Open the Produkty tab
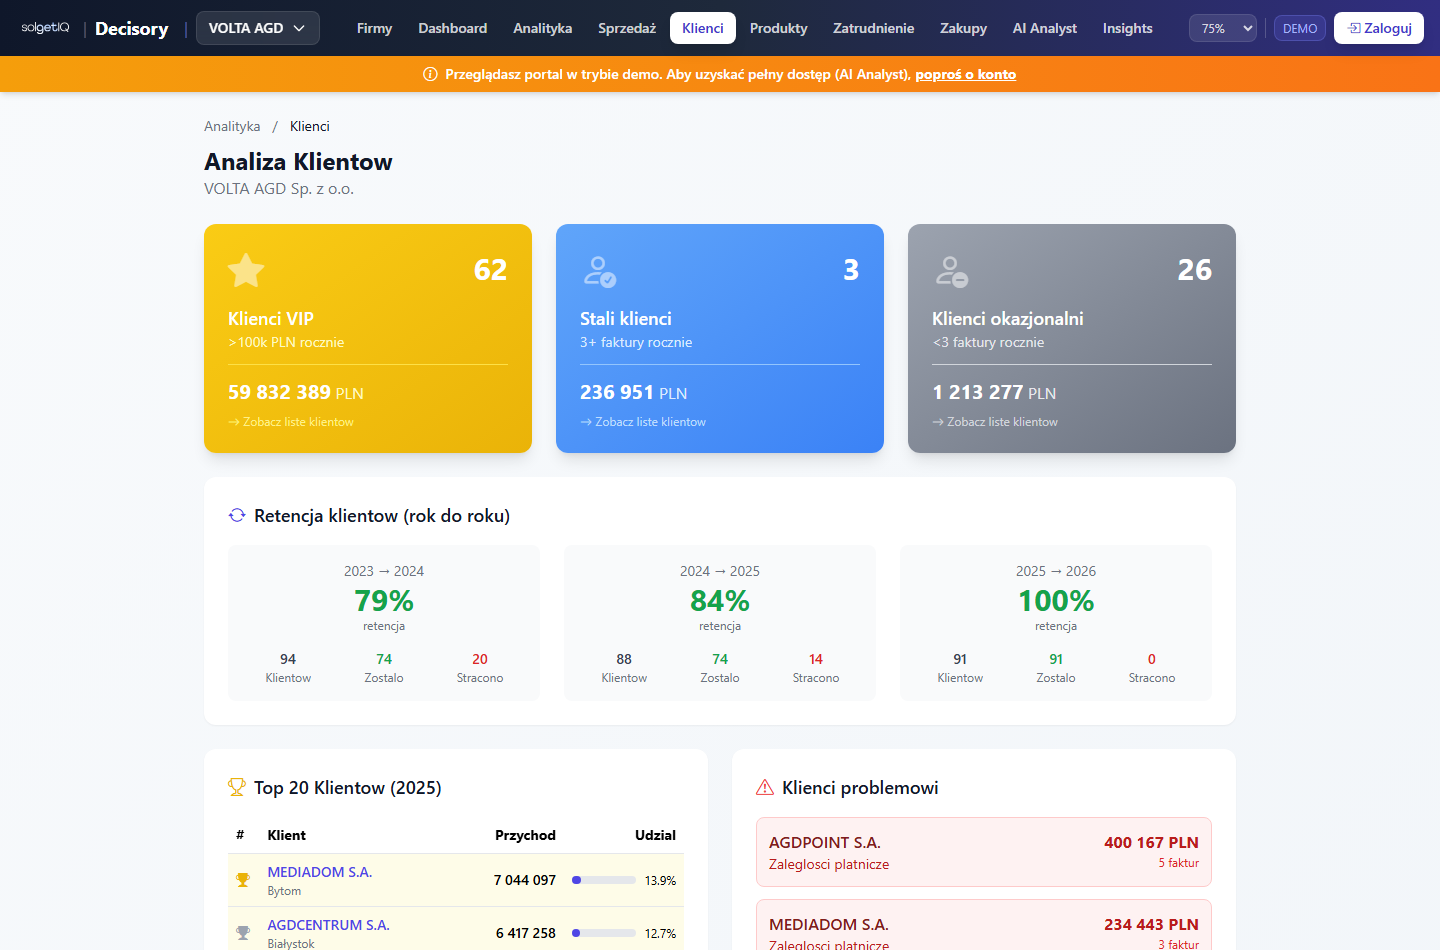Viewport: 1440px width, 950px height. tap(779, 28)
